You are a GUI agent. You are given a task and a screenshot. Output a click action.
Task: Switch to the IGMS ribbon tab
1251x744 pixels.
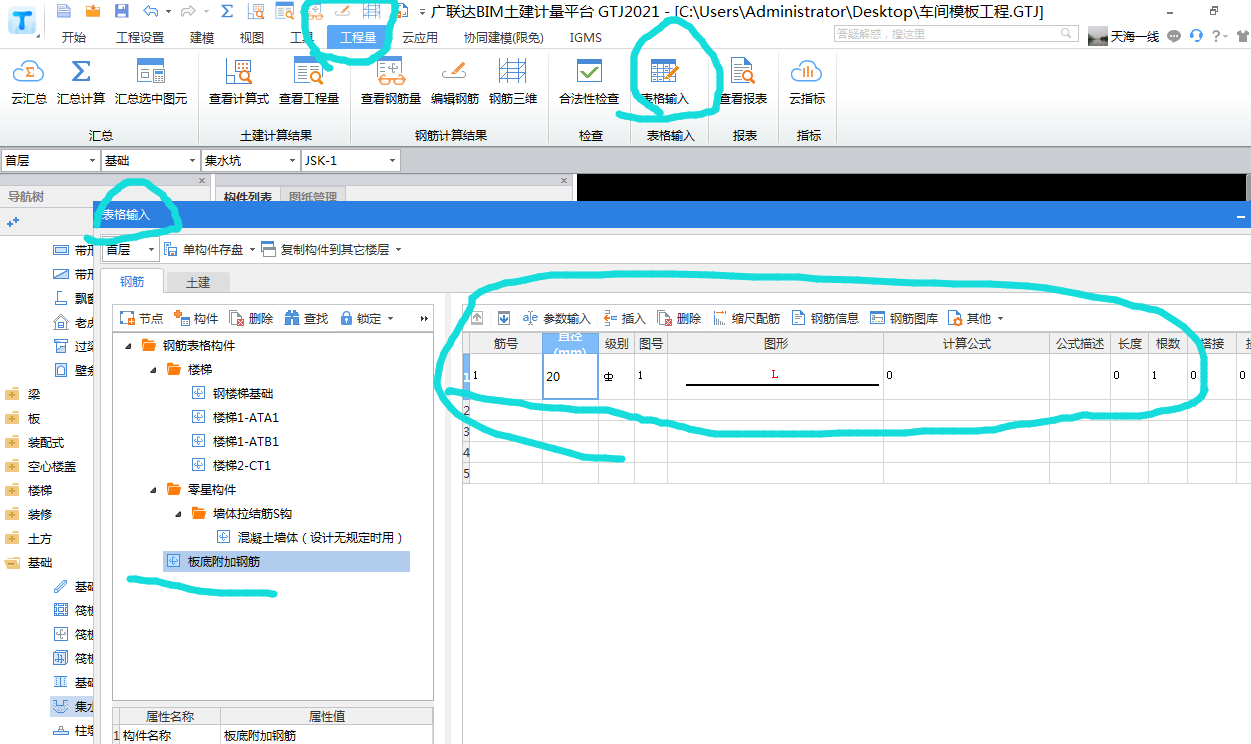[x=586, y=38]
